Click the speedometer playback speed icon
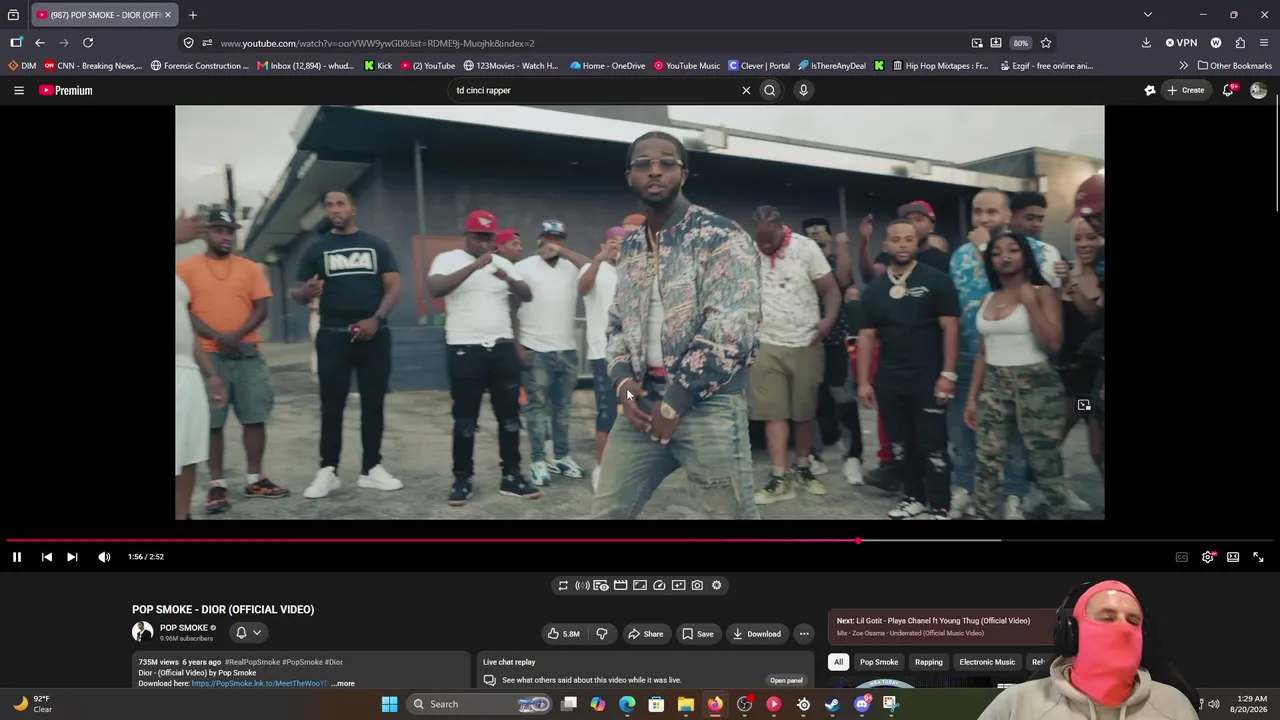 point(659,586)
